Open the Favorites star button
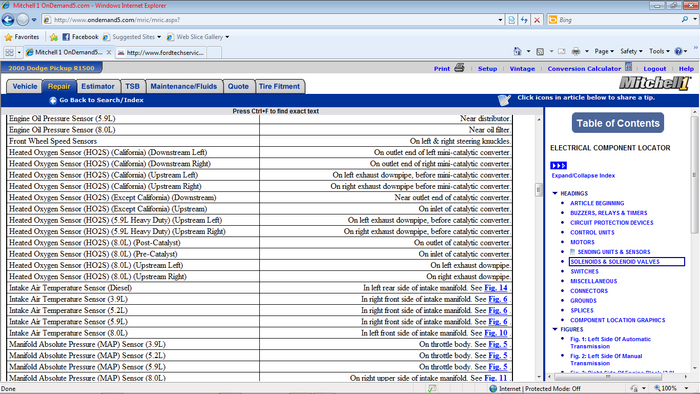This screenshot has width=700, height=394. (x=21, y=37)
